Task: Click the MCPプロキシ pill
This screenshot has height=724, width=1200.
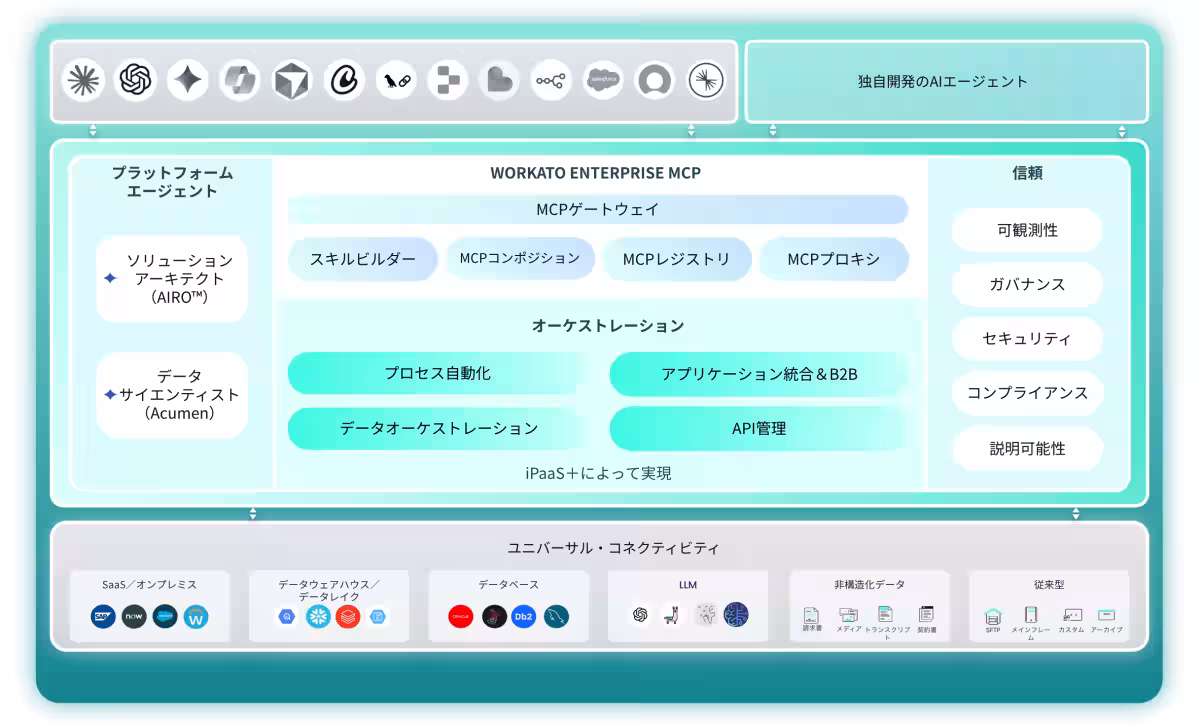Action: 834,259
